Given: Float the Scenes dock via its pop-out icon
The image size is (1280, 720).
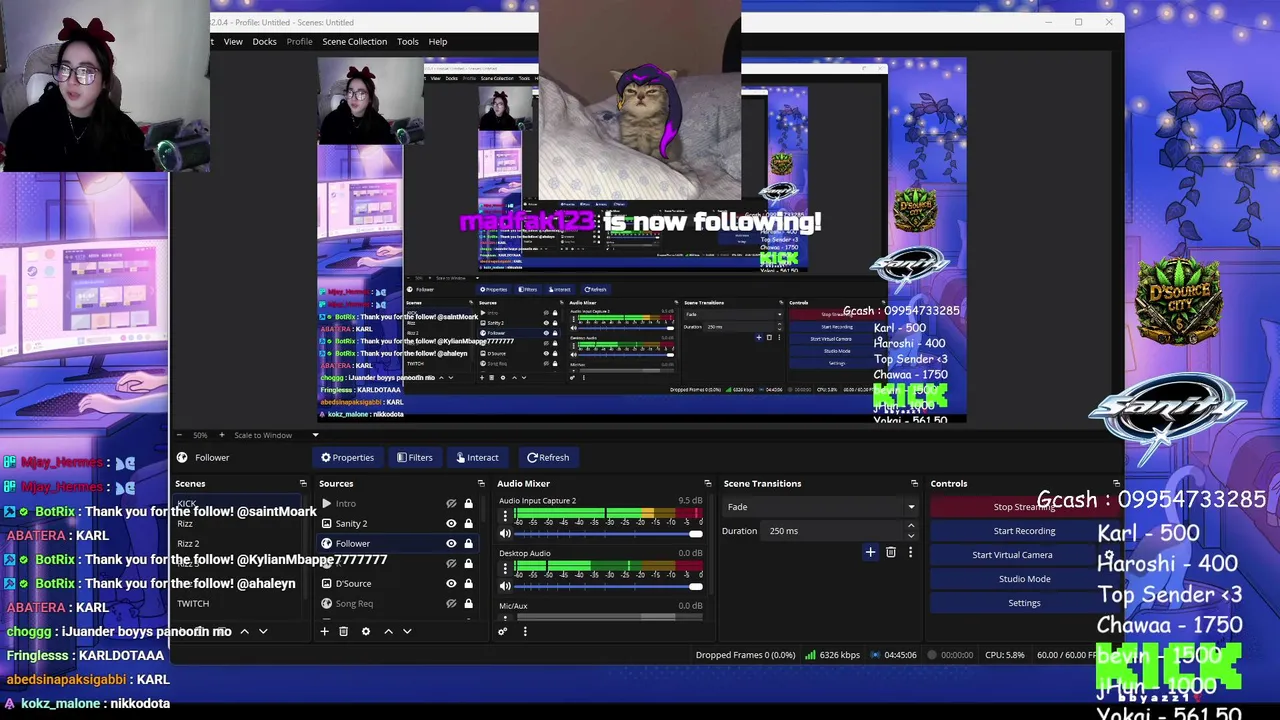Looking at the screenshot, I should [303, 484].
